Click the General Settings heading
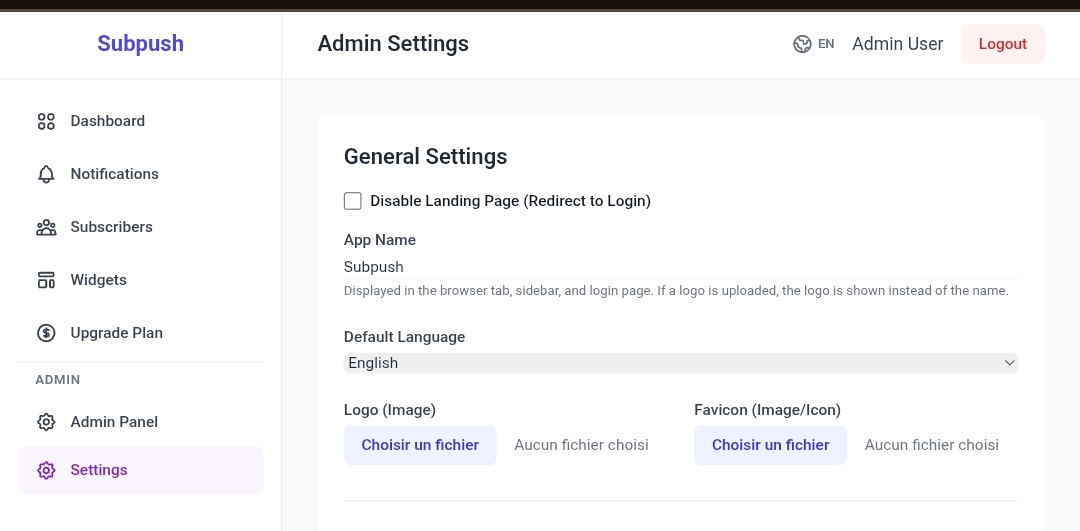Viewport: 1080px width, 531px height. pos(426,156)
